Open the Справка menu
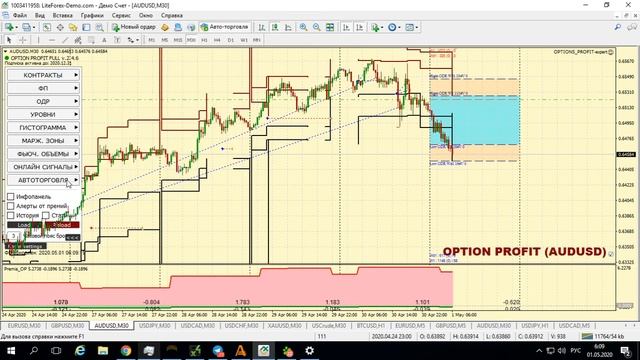This screenshot has width=640, height=360. [171, 16]
